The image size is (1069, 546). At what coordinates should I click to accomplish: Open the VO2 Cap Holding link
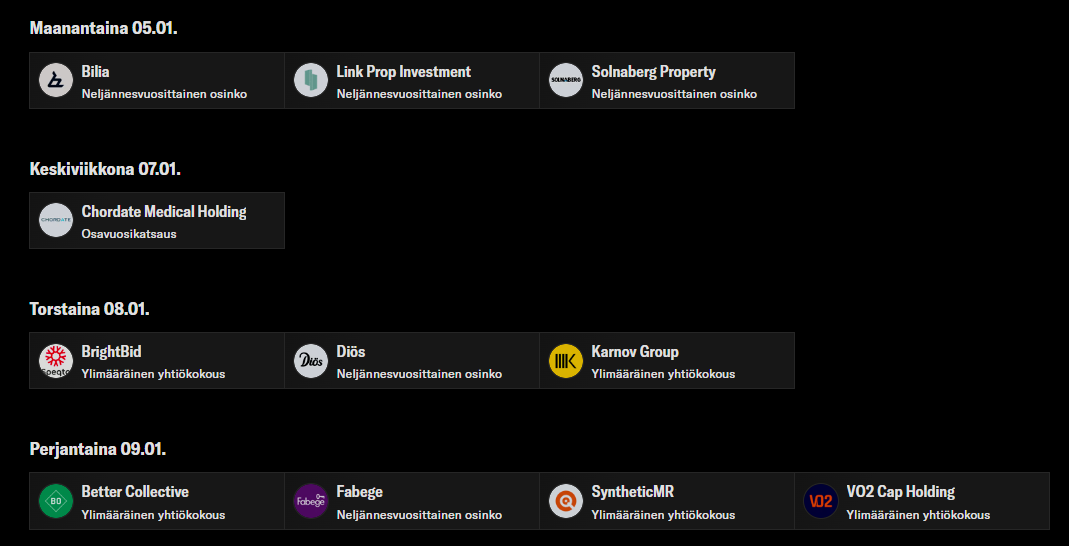pyautogui.click(x=900, y=492)
